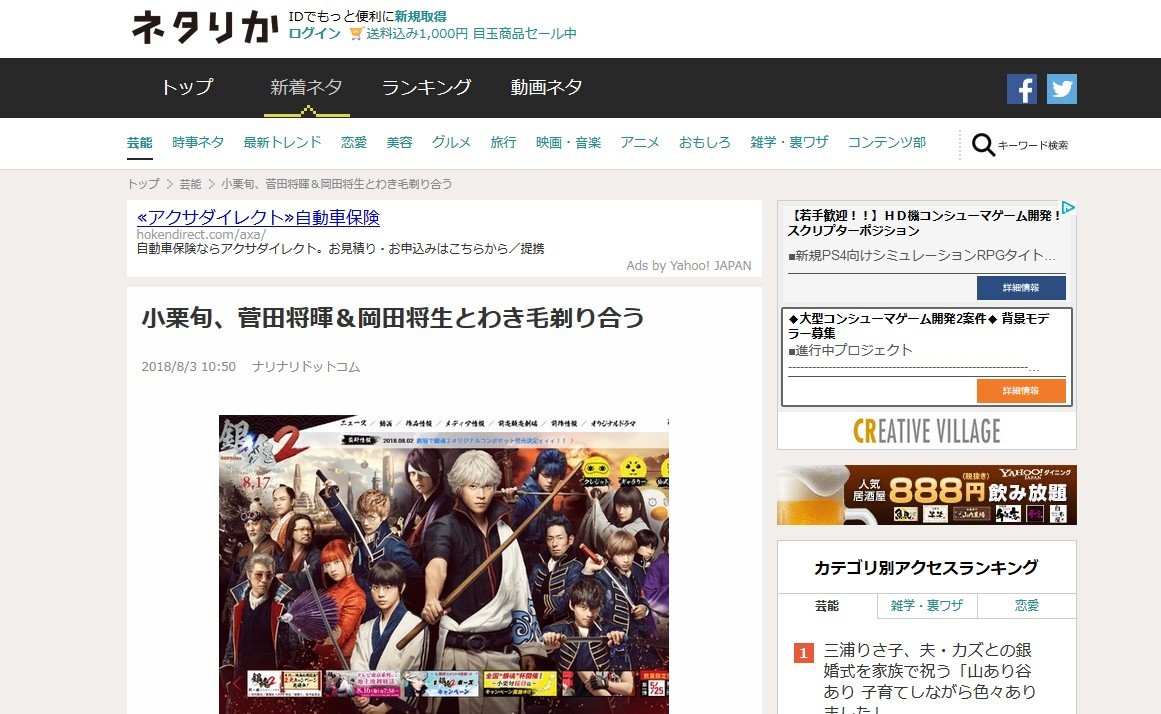
Task: Click the ナリナリドットコム source name
Action: [x=306, y=367]
